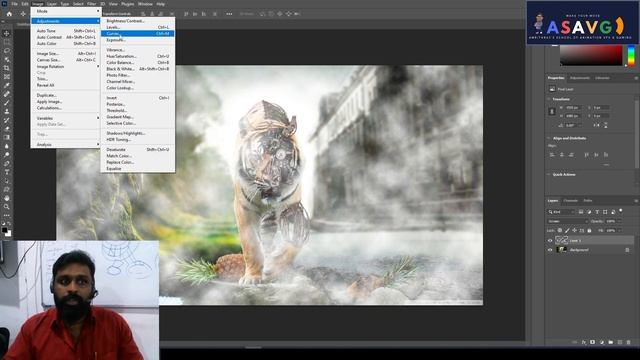Collapse the Quick Actions section

click(549, 174)
